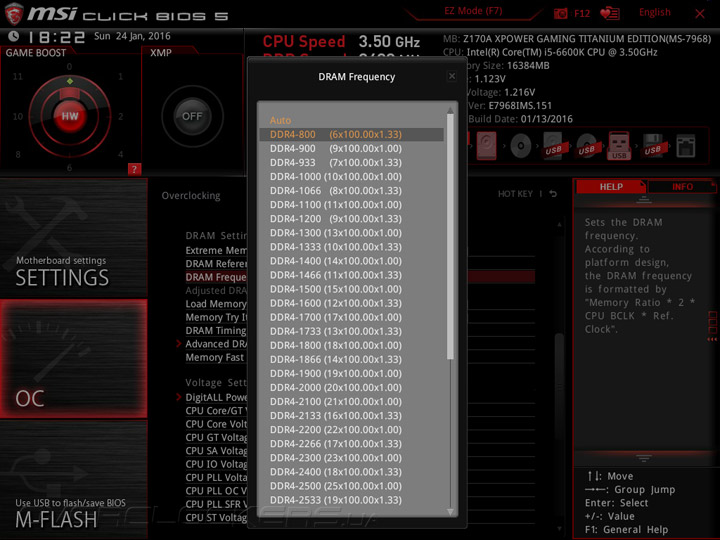Select the USB floppy boot device icon
Image resolution: width=720 pixels, height=540 pixels.
[653, 146]
